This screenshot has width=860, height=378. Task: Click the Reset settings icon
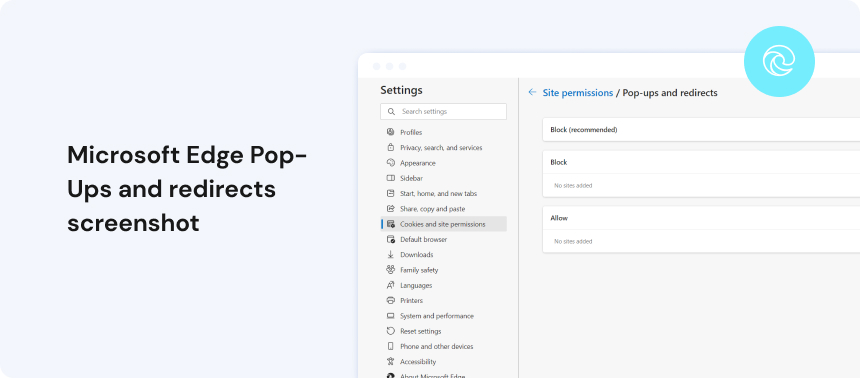pyautogui.click(x=391, y=331)
